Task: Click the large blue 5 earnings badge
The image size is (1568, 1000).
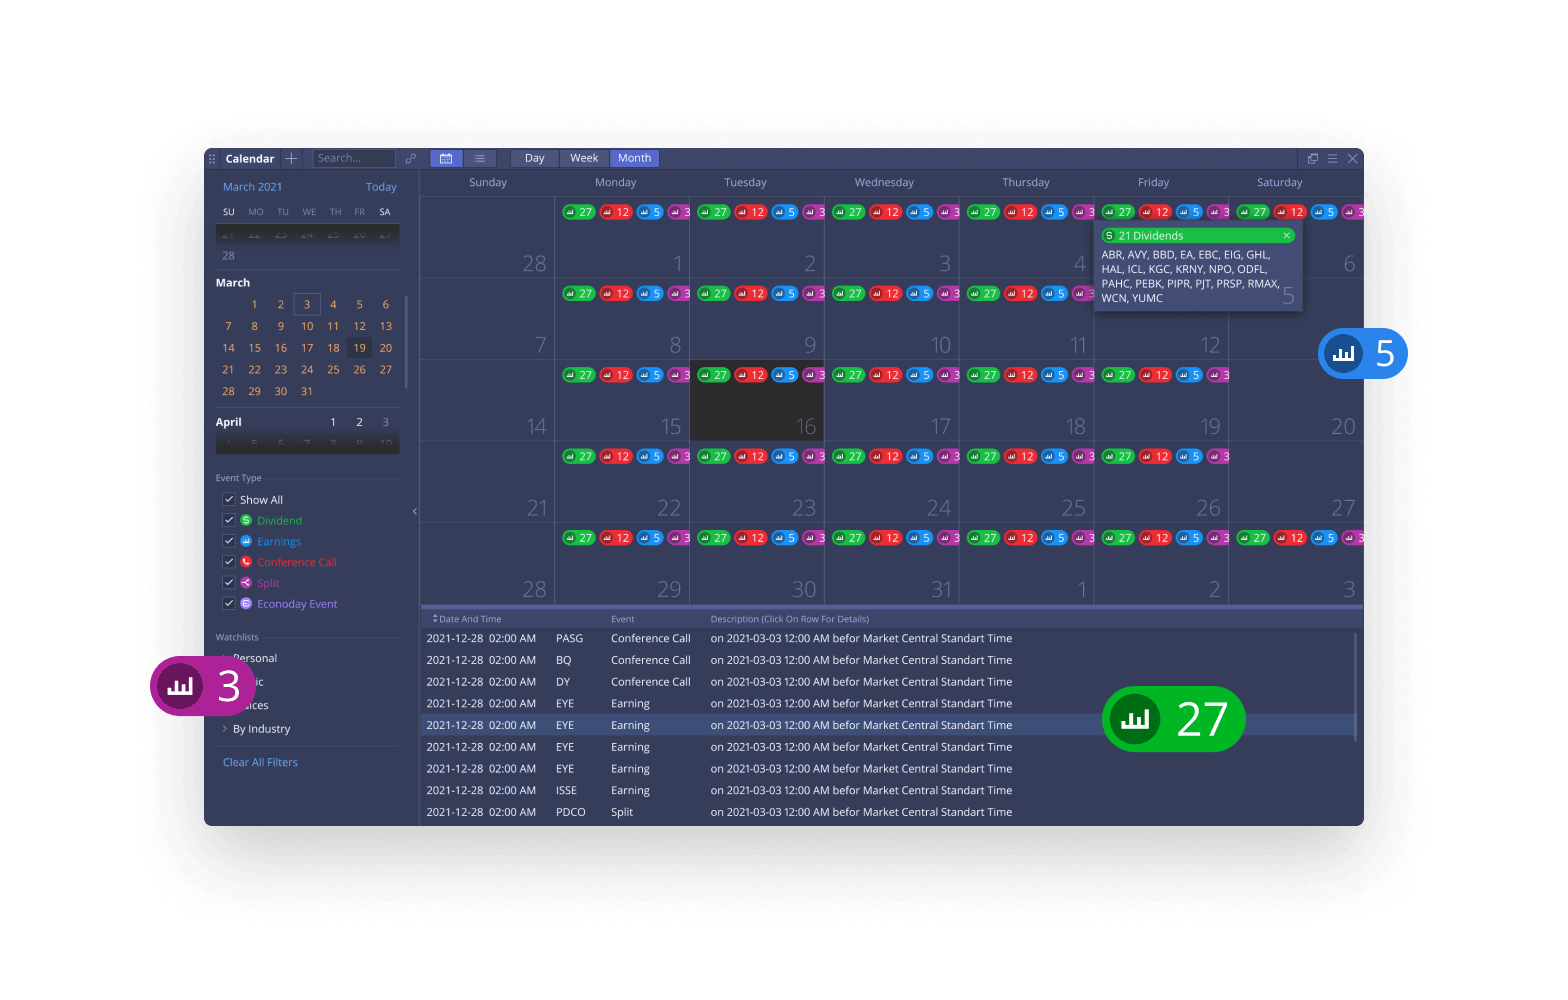Action: (x=1362, y=353)
